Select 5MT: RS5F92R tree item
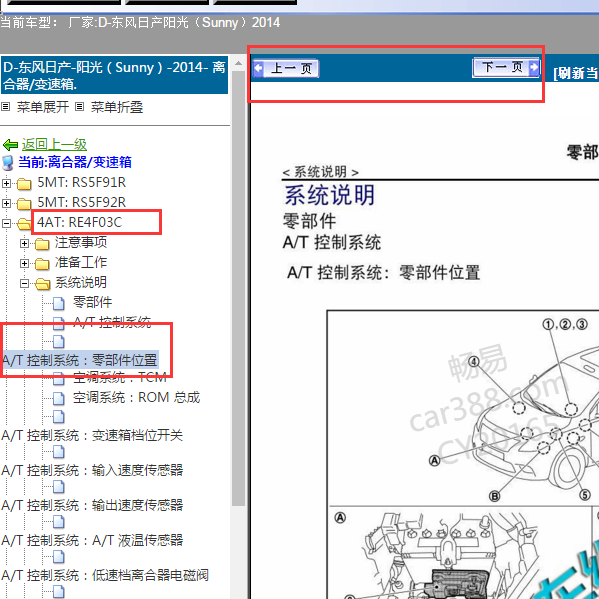Image resolution: width=599 pixels, height=599 pixels. (81, 202)
